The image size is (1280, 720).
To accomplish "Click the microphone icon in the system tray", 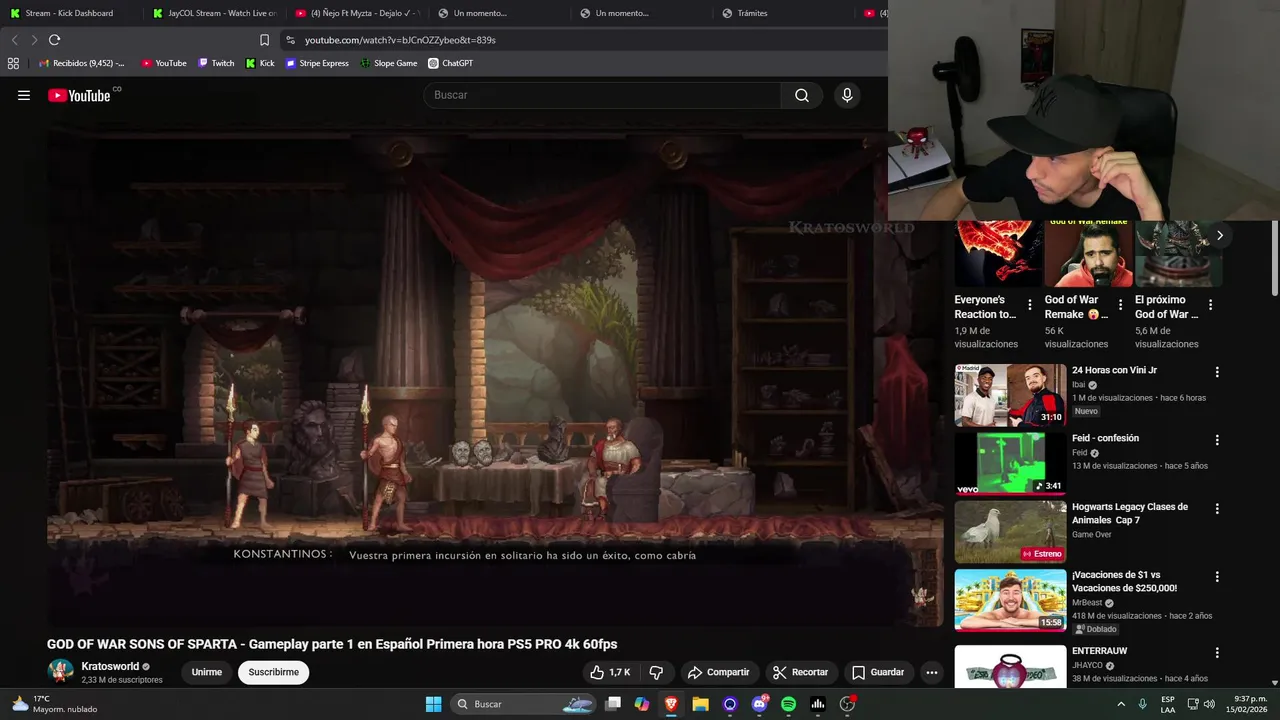I will click(1142, 704).
